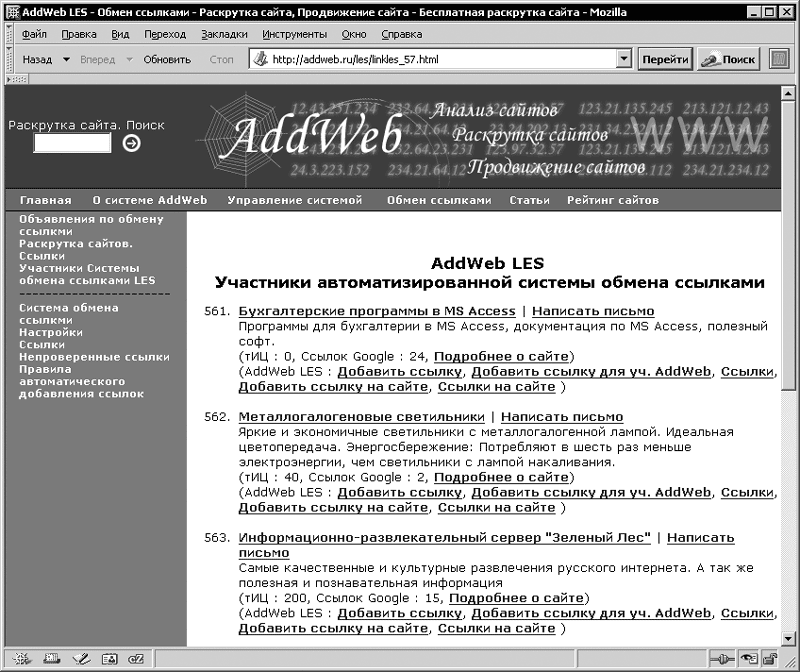Open the Бухгалтерские программы в MS Access link

[x=377, y=311]
